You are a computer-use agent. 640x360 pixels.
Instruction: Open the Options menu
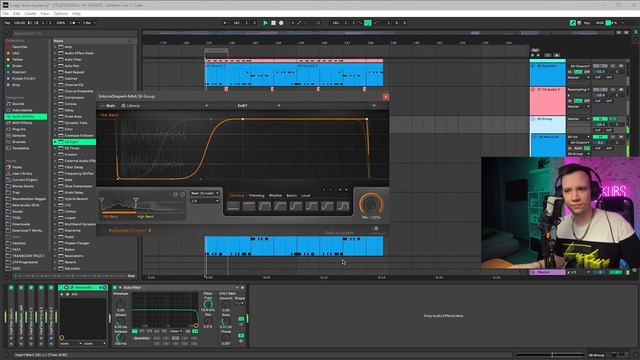click(60, 13)
